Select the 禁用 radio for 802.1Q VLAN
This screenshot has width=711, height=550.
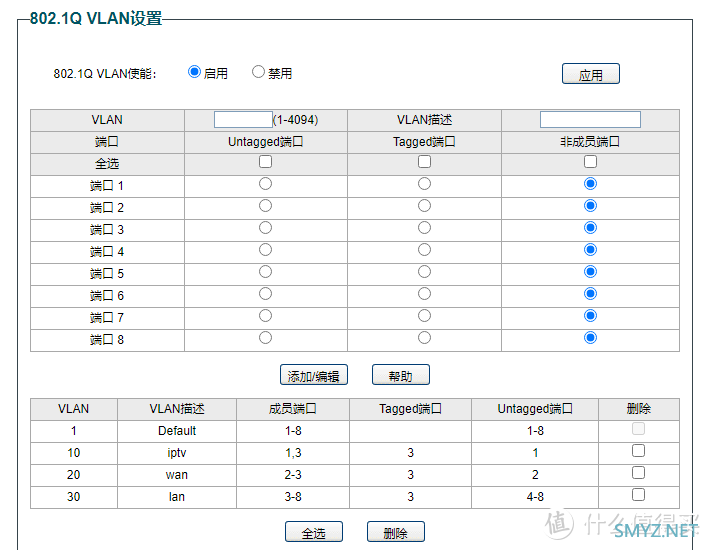pos(258,72)
